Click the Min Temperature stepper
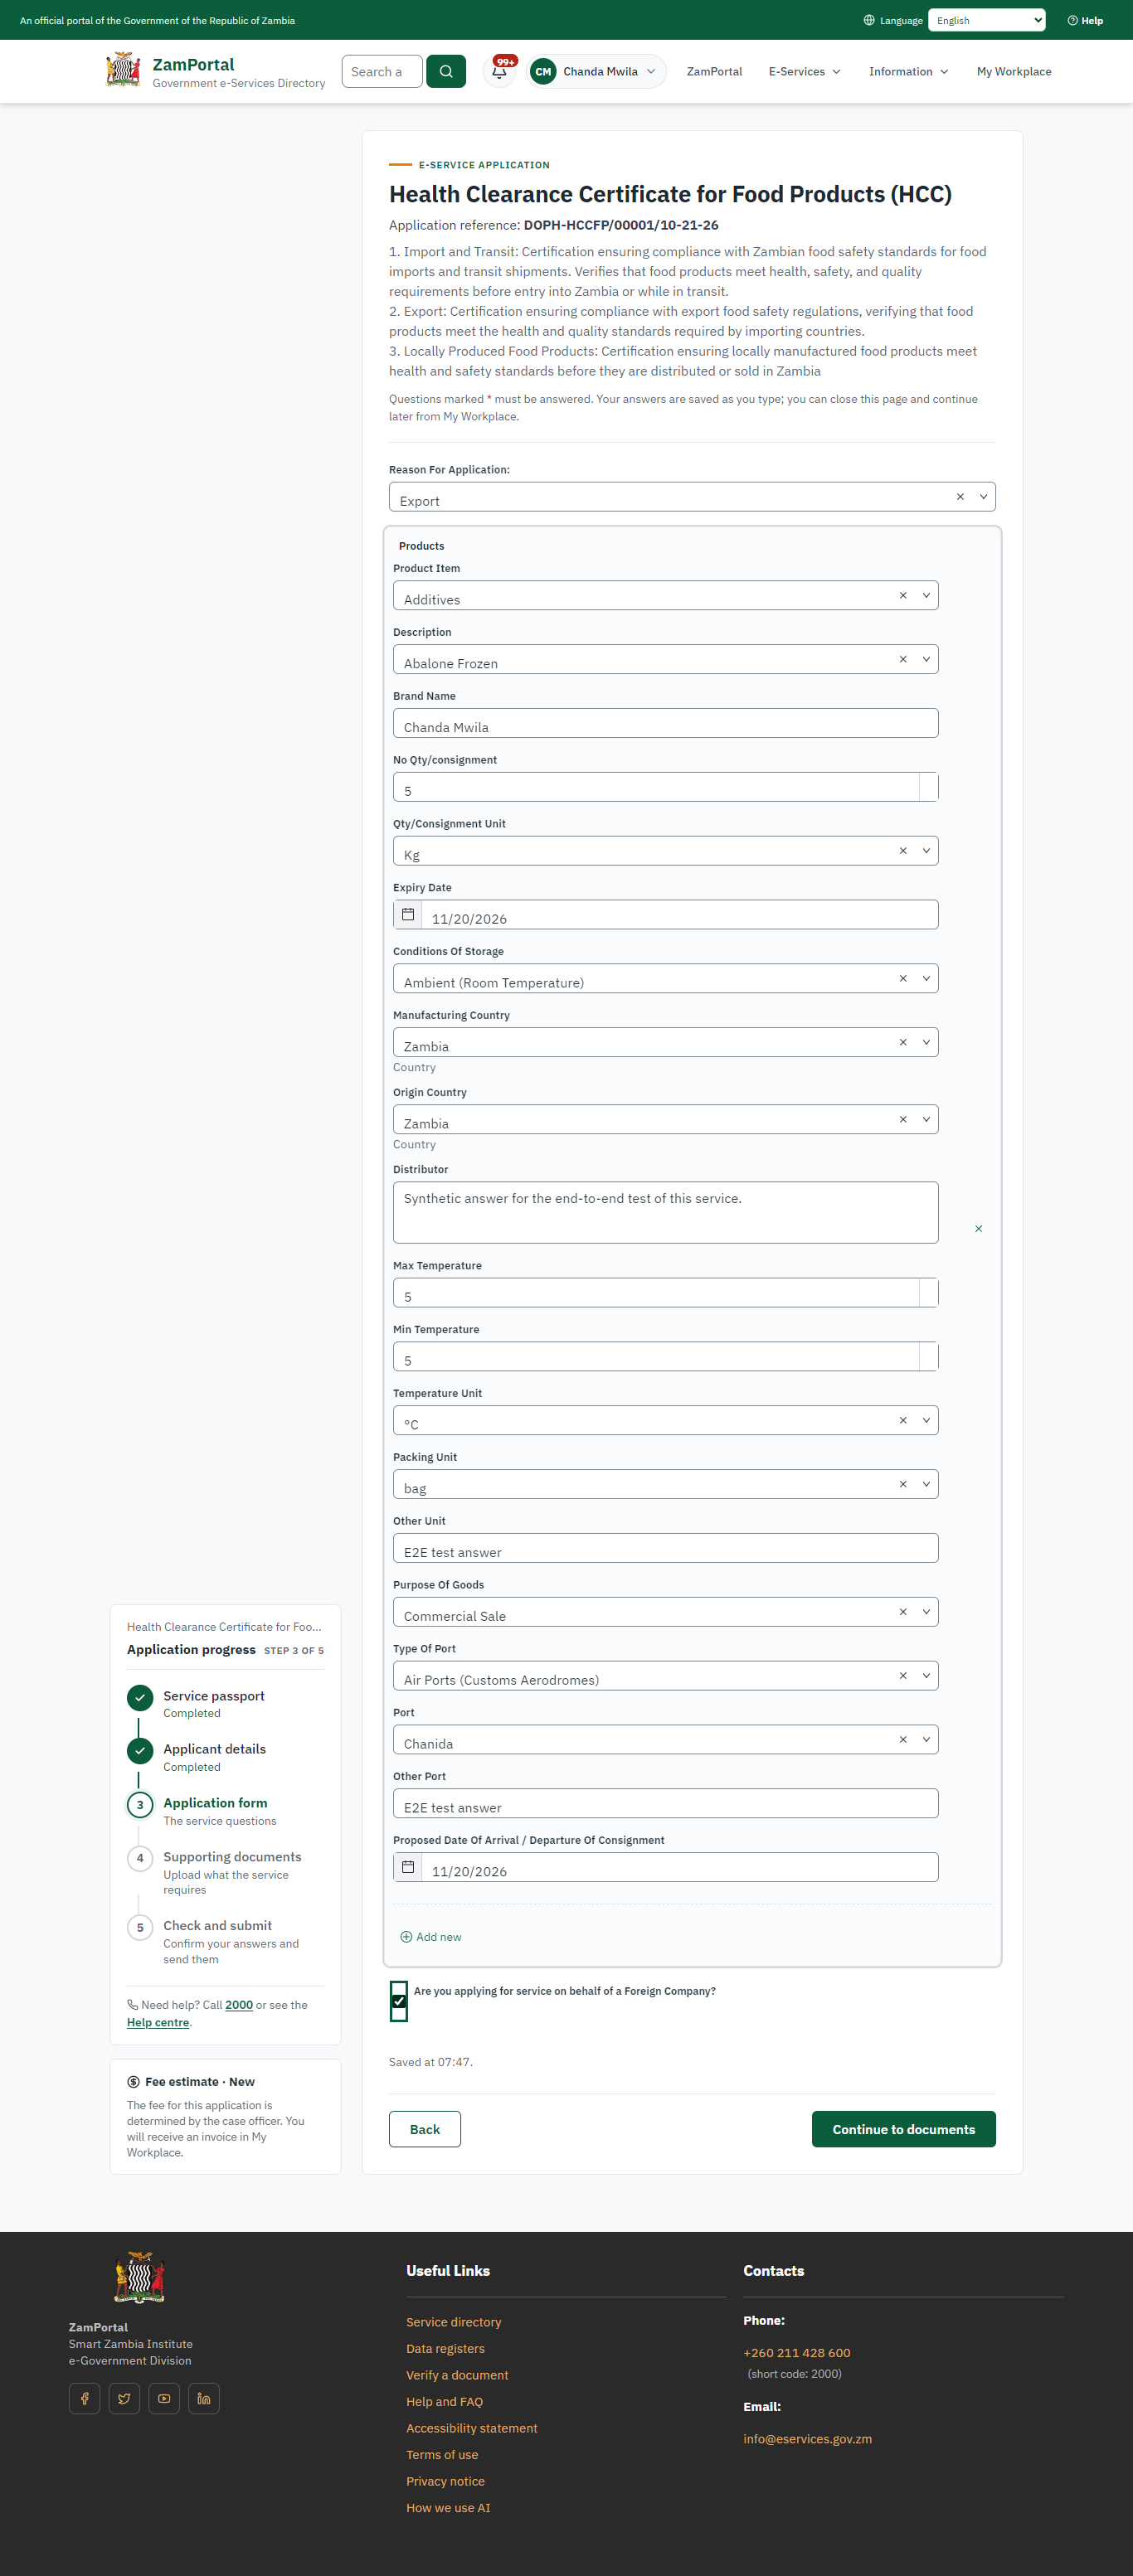This screenshot has width=1133, height=2576. point(928,1356)
